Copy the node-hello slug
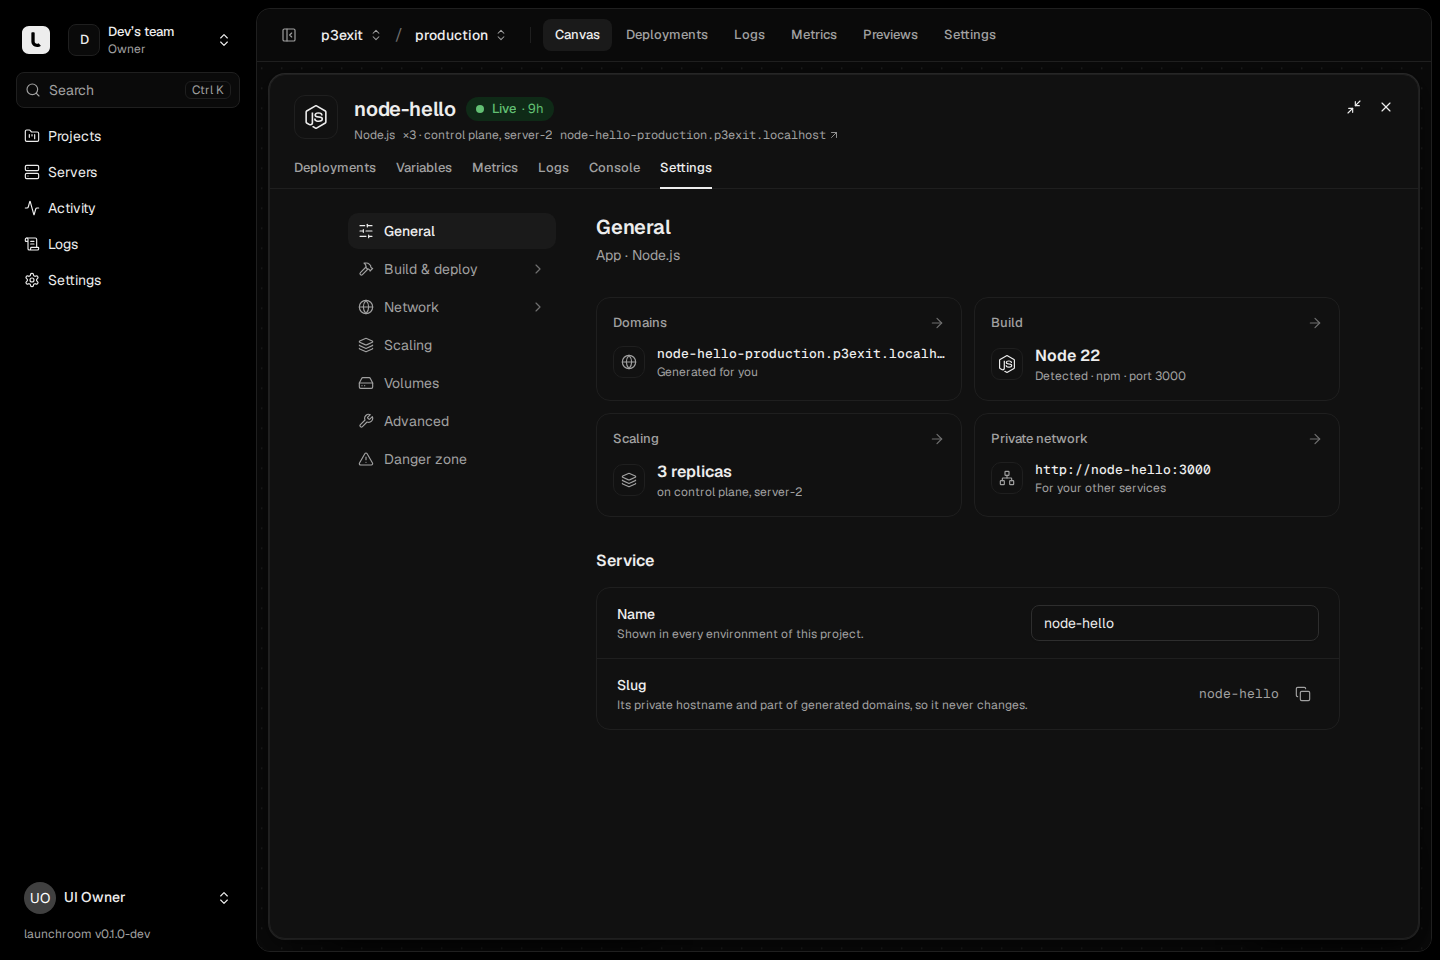This screenshot has height=960, width=1440. point(1303,694)
